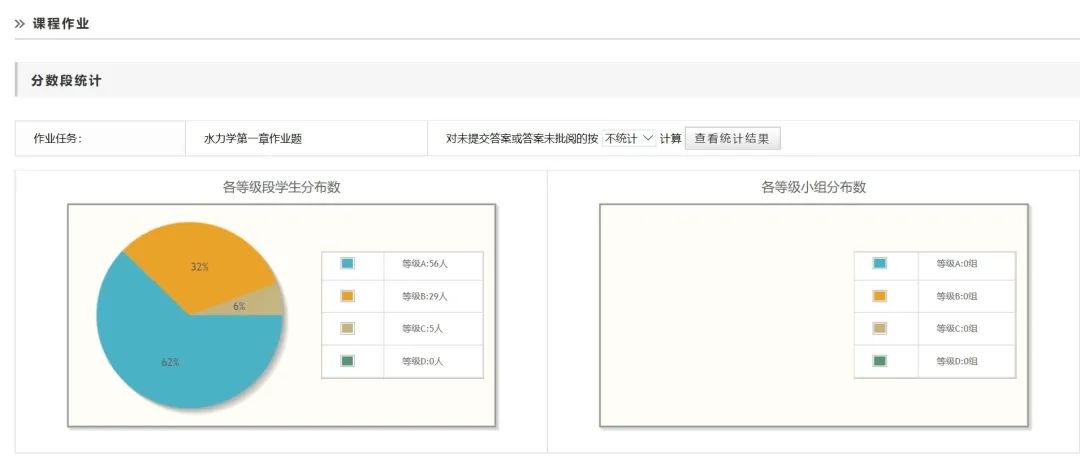Select the 分数段统计 section header

pos(66,80)
